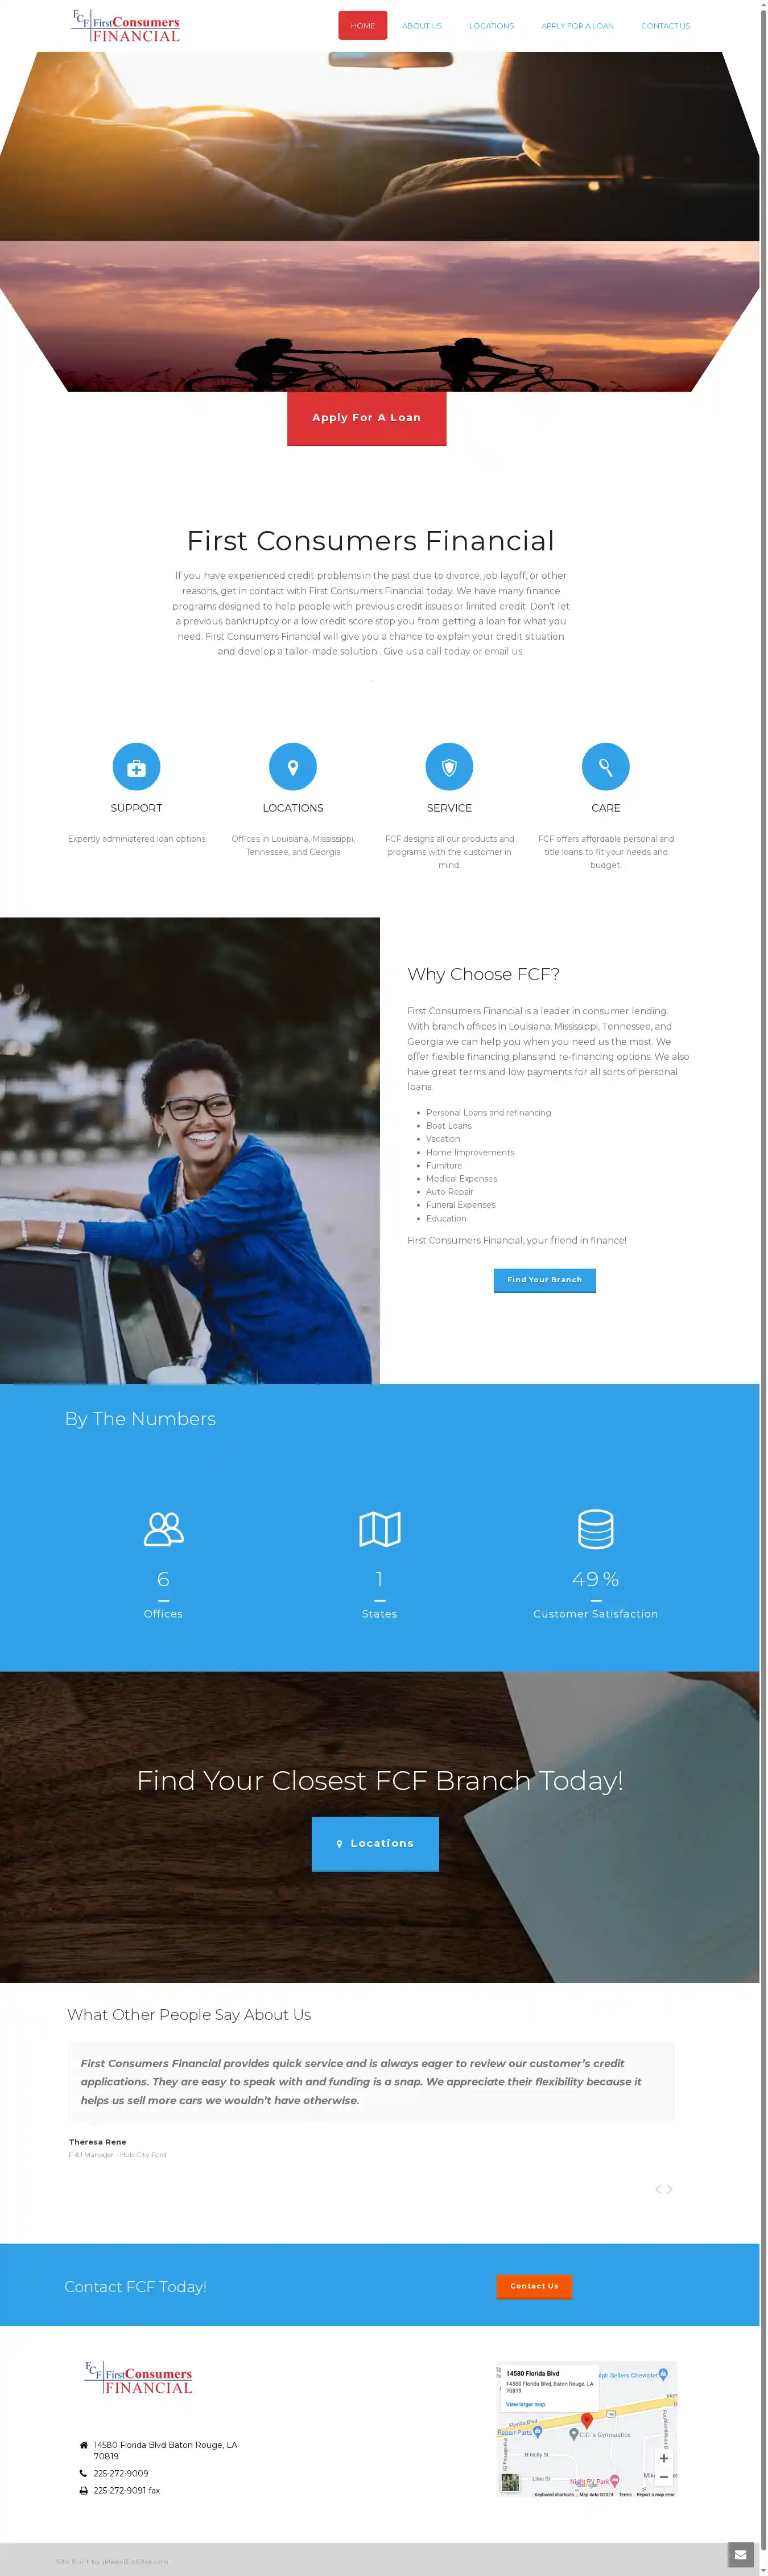
Task: Zoom in on the Google map
Action: (x=664, y=2458)
